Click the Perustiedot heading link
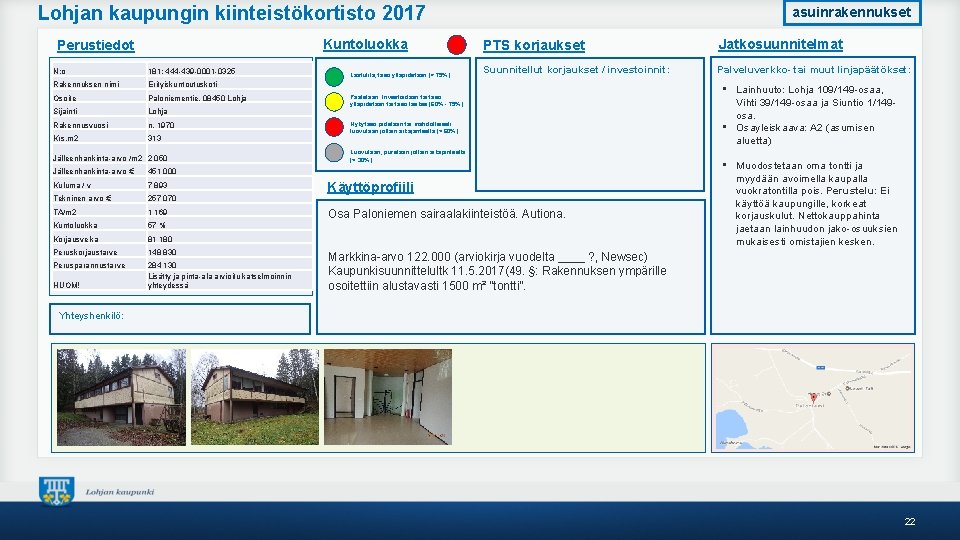Viewport: 960px width, 540px height. click(x=96, y=45)
